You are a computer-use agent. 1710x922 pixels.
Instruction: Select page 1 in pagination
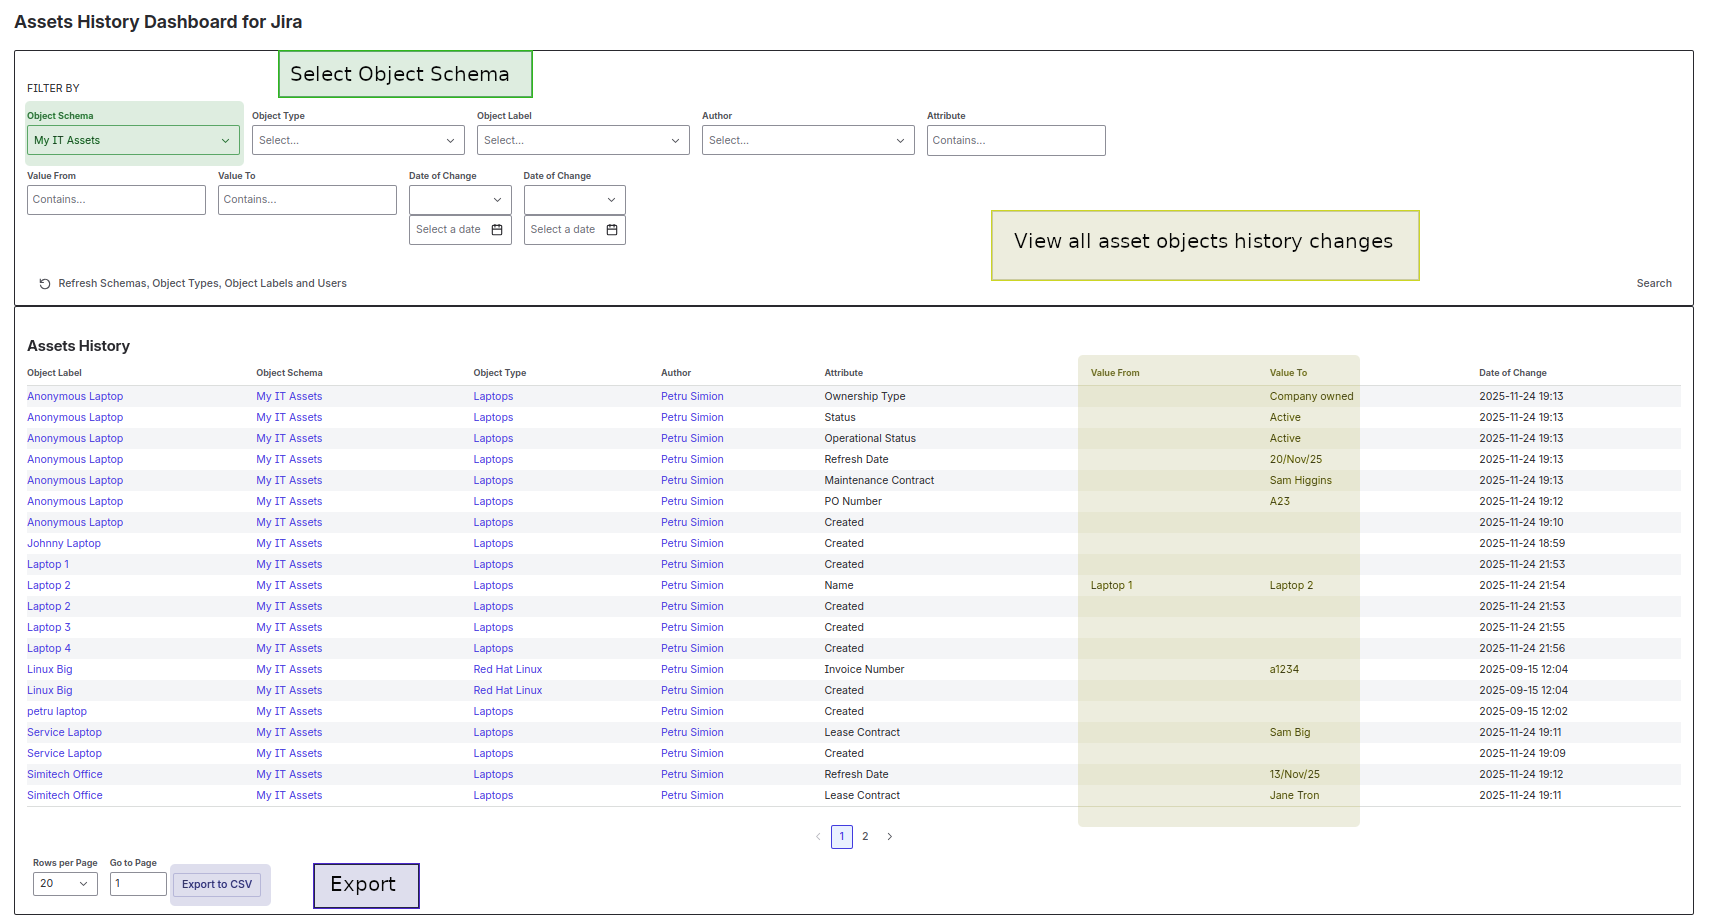click(842, 837)
